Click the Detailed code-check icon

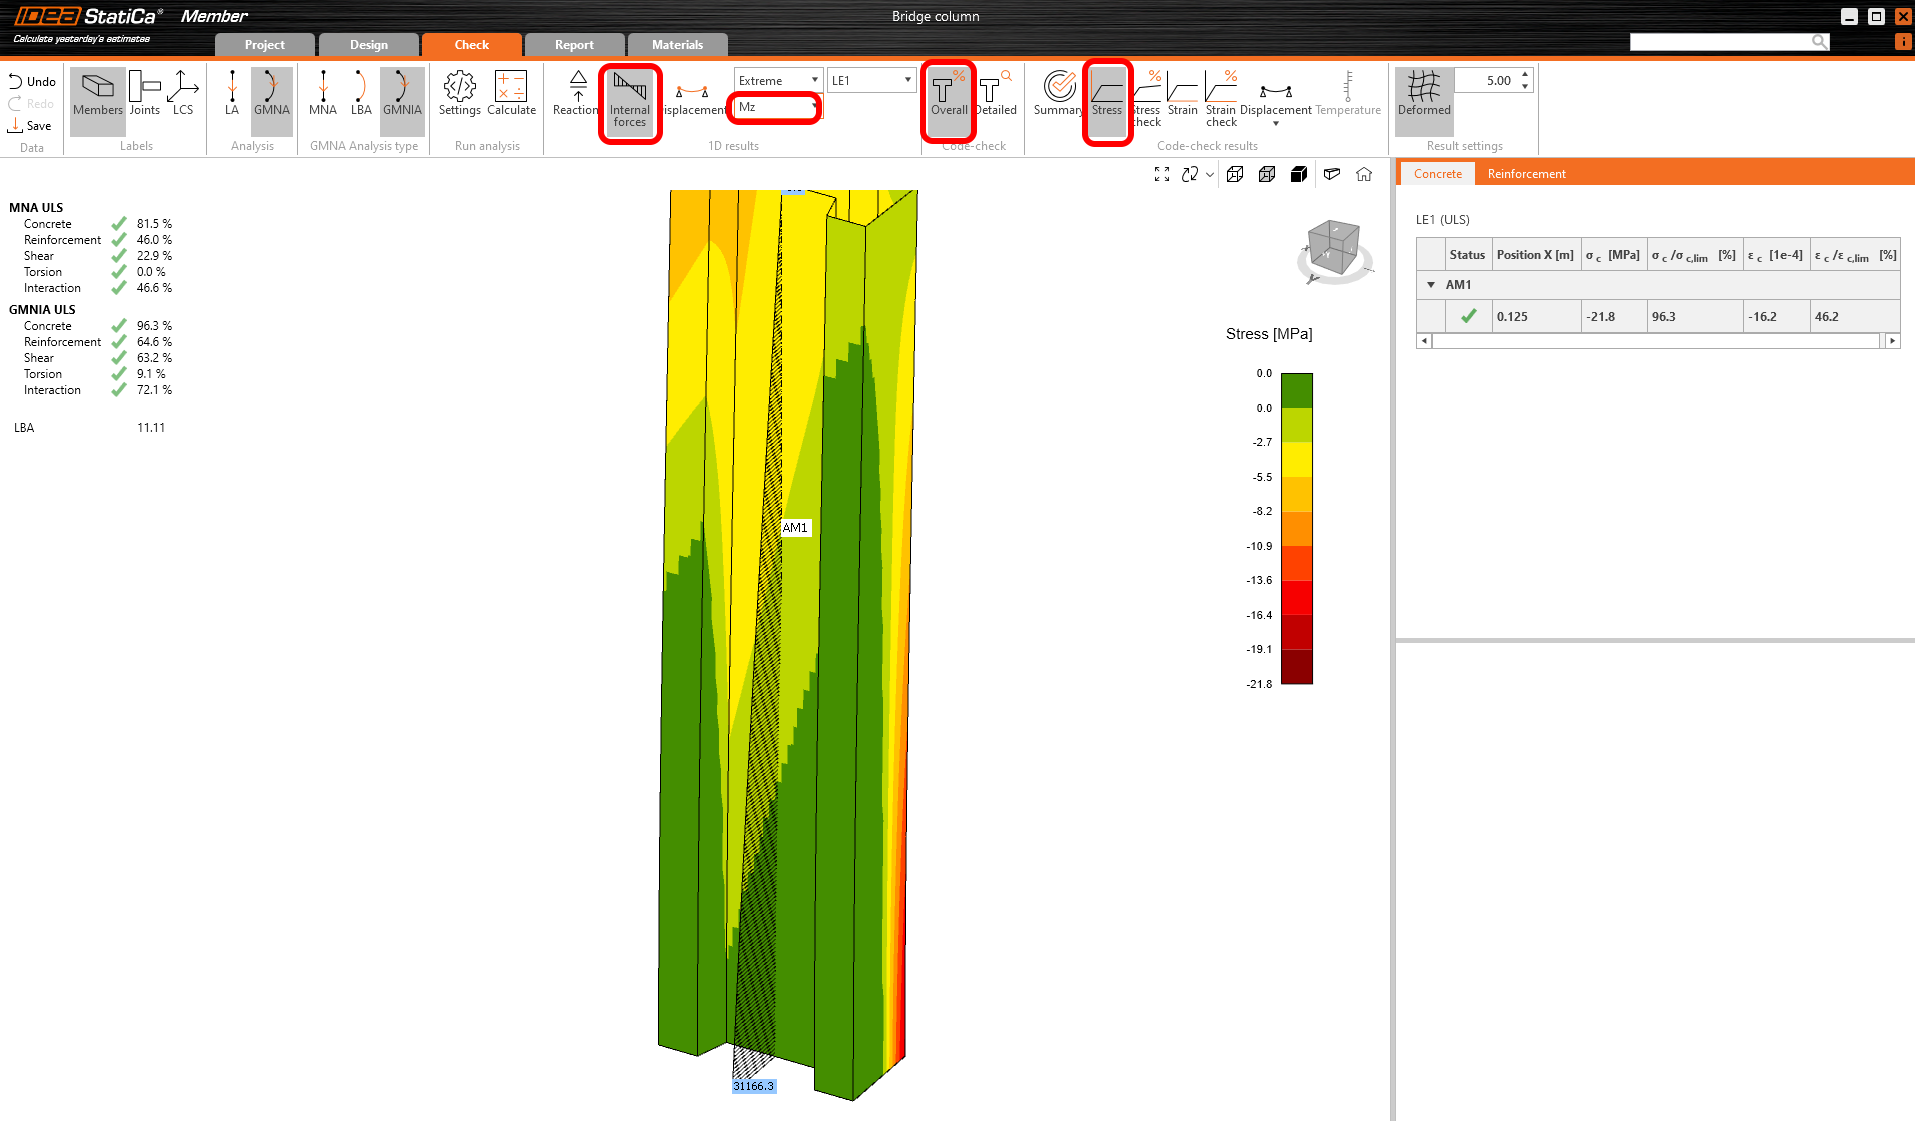point(996,95)
